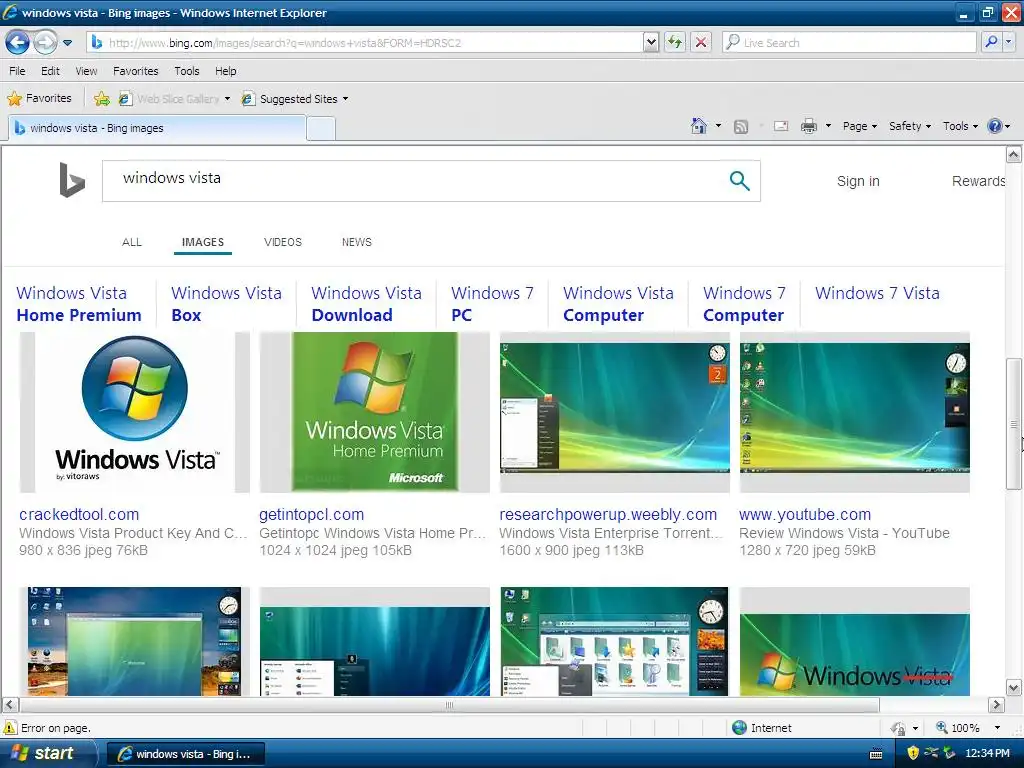Open the Tools menu in menu bar
This screenshot has width=1024, height=768.
coord(187,71)
